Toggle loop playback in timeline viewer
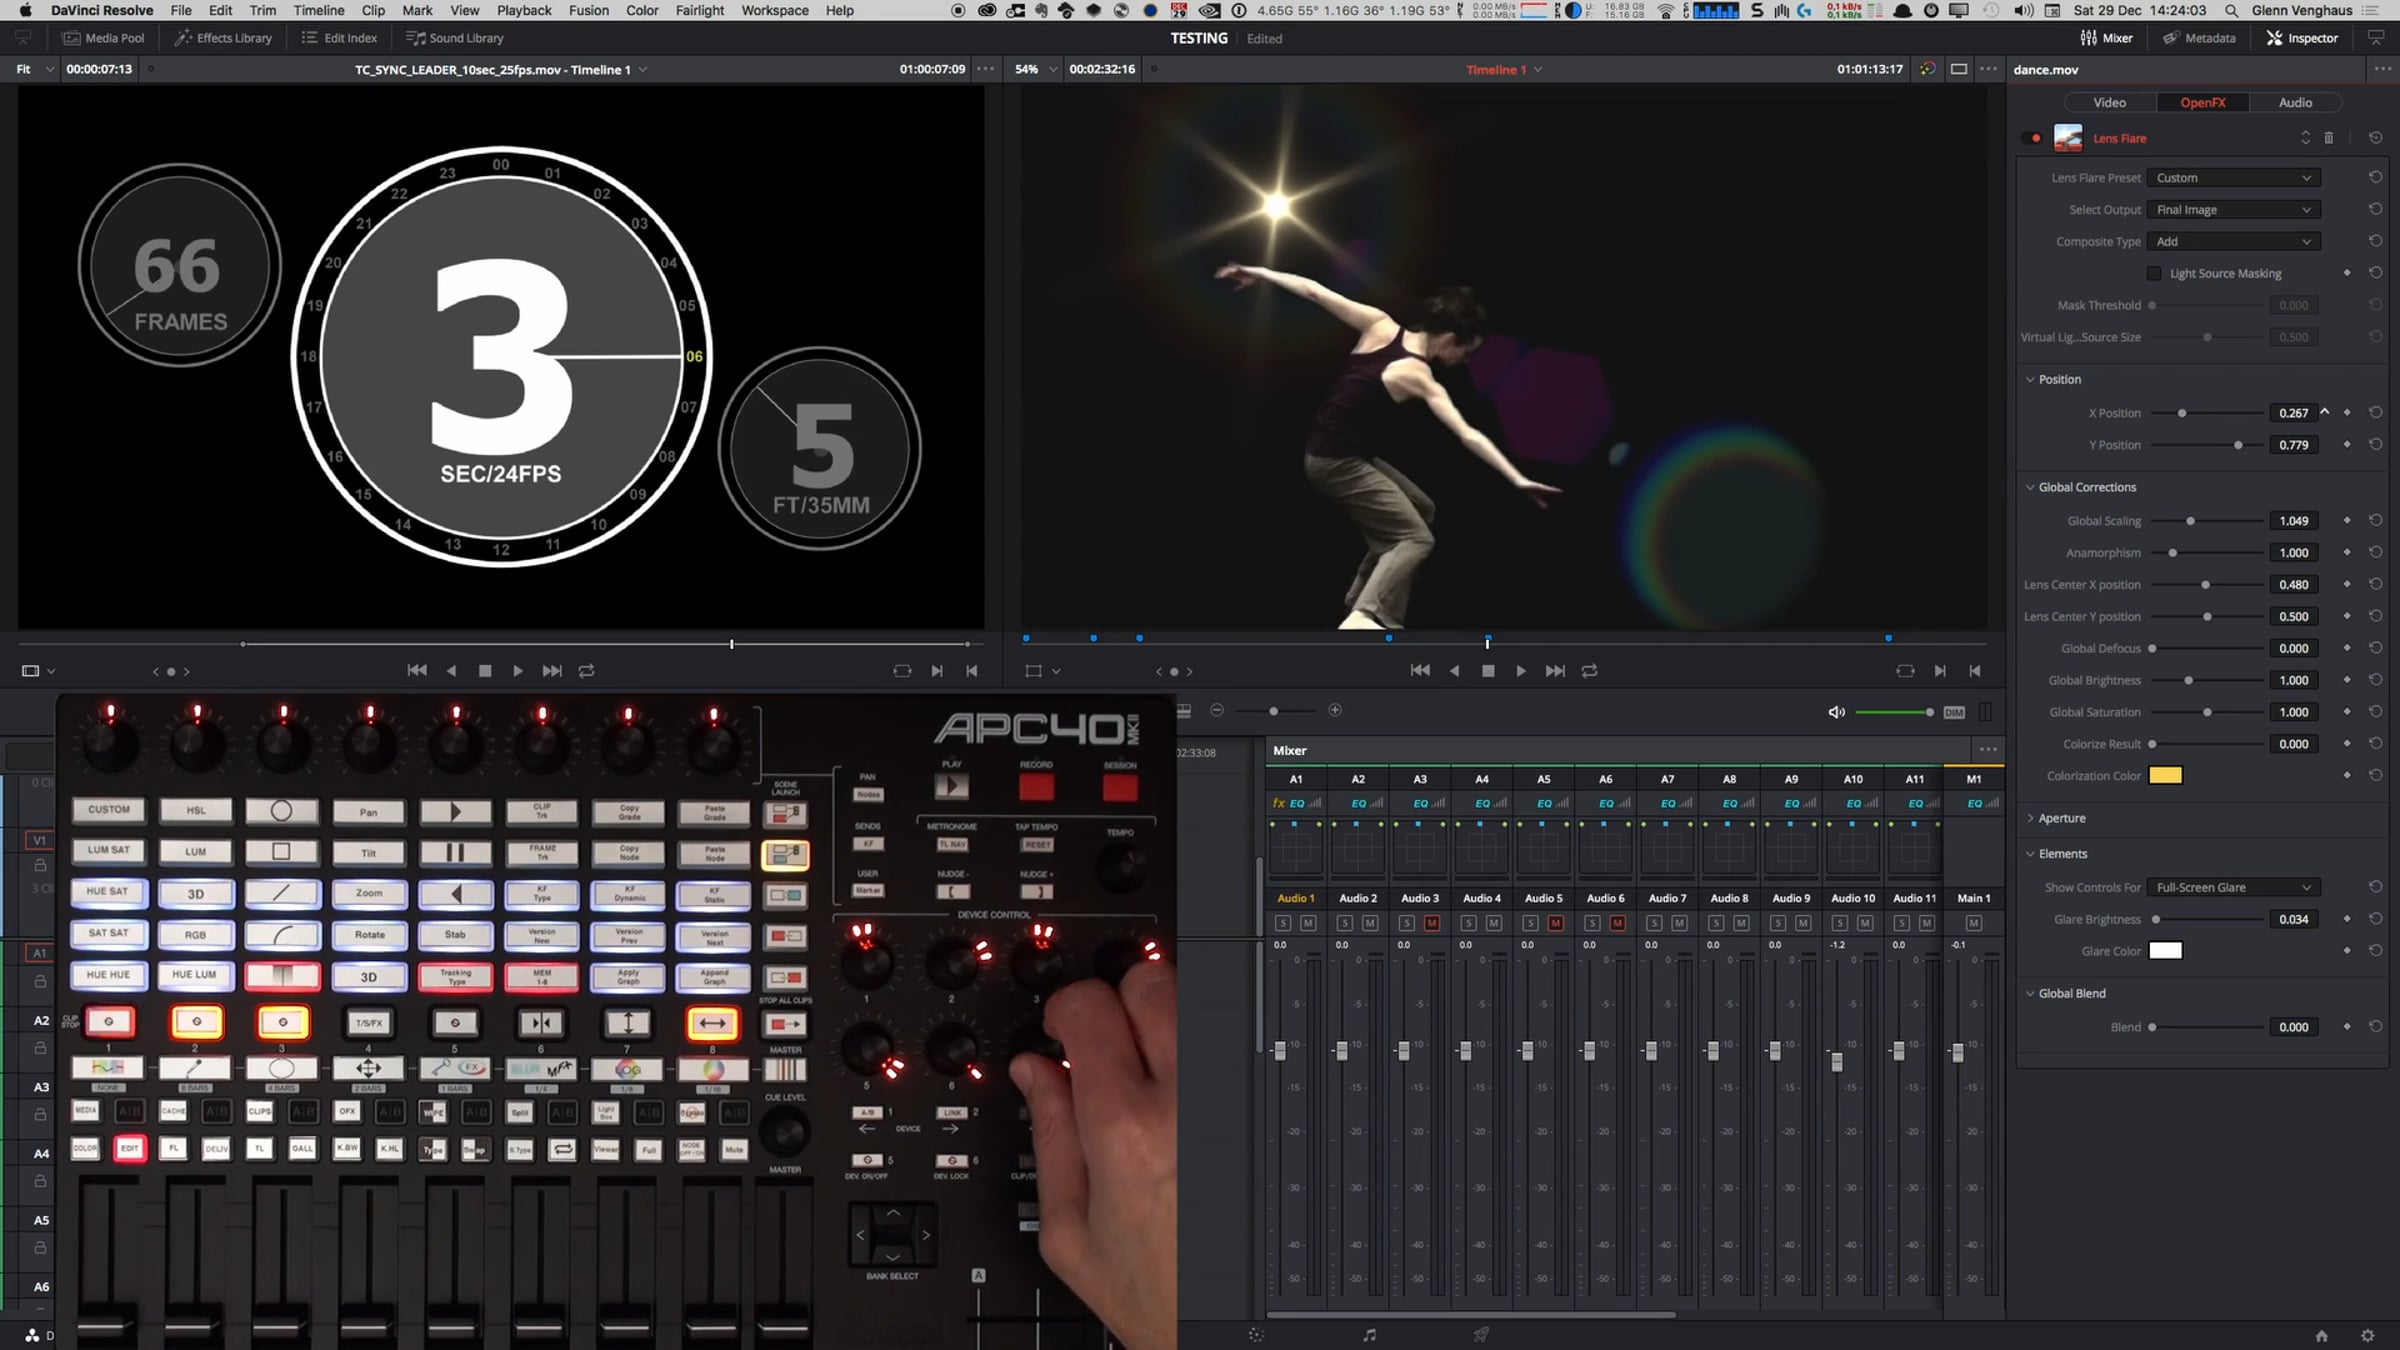This screenshot has width=2400, height=1350. (1589, 671)
